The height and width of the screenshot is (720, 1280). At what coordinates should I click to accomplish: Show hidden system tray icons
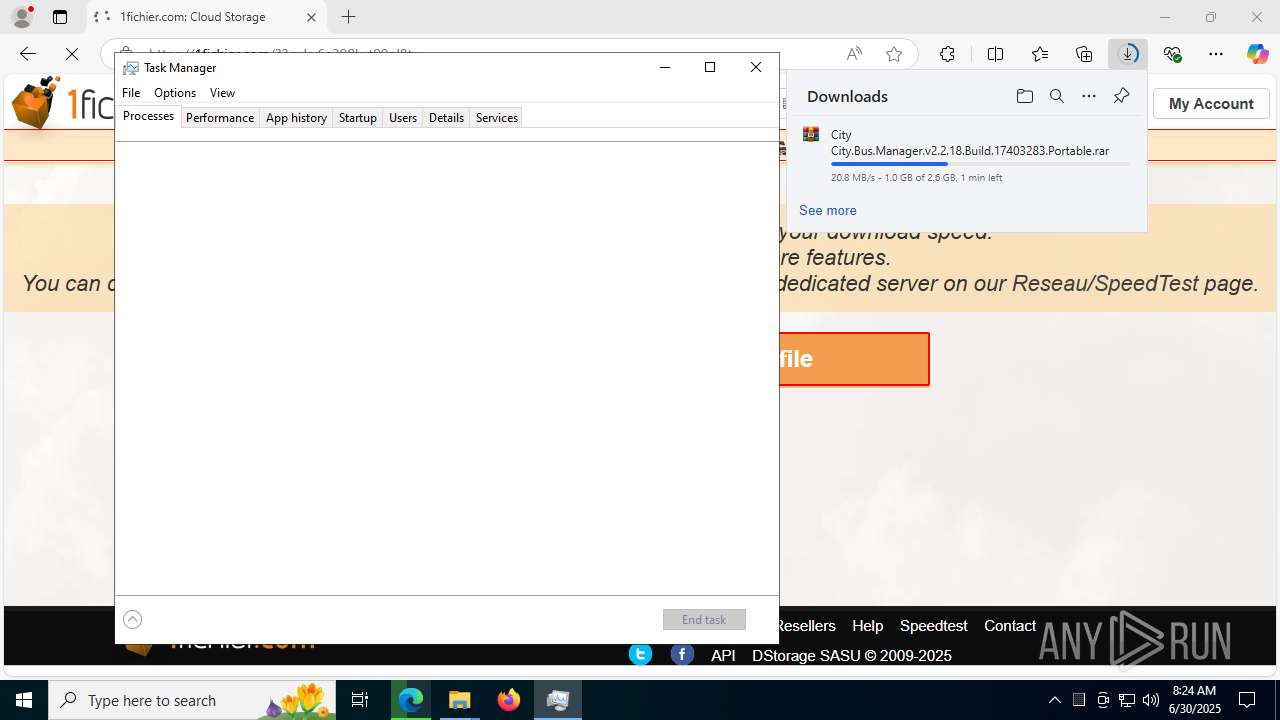pos(1054,700)
